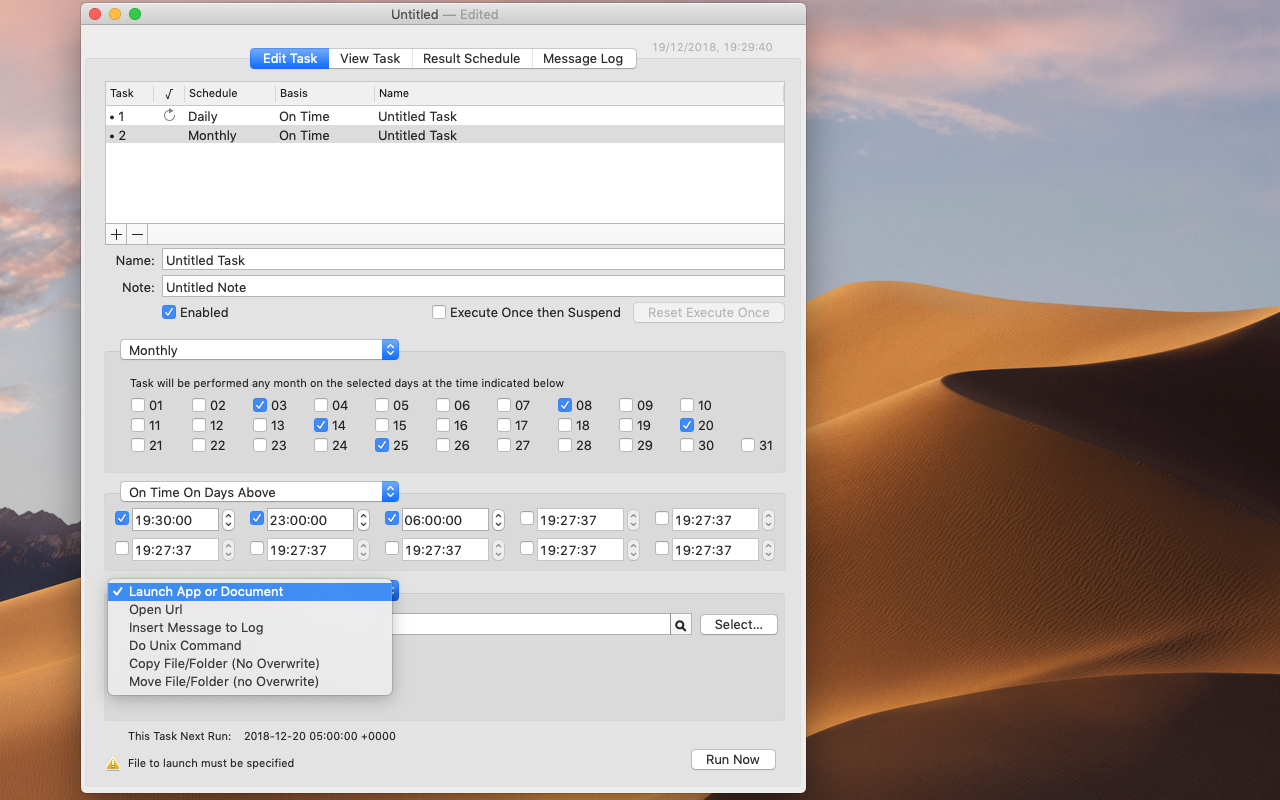Click the Task column header
The height and width of the screenshot is (800, 1280).
[x=129, y=93]
